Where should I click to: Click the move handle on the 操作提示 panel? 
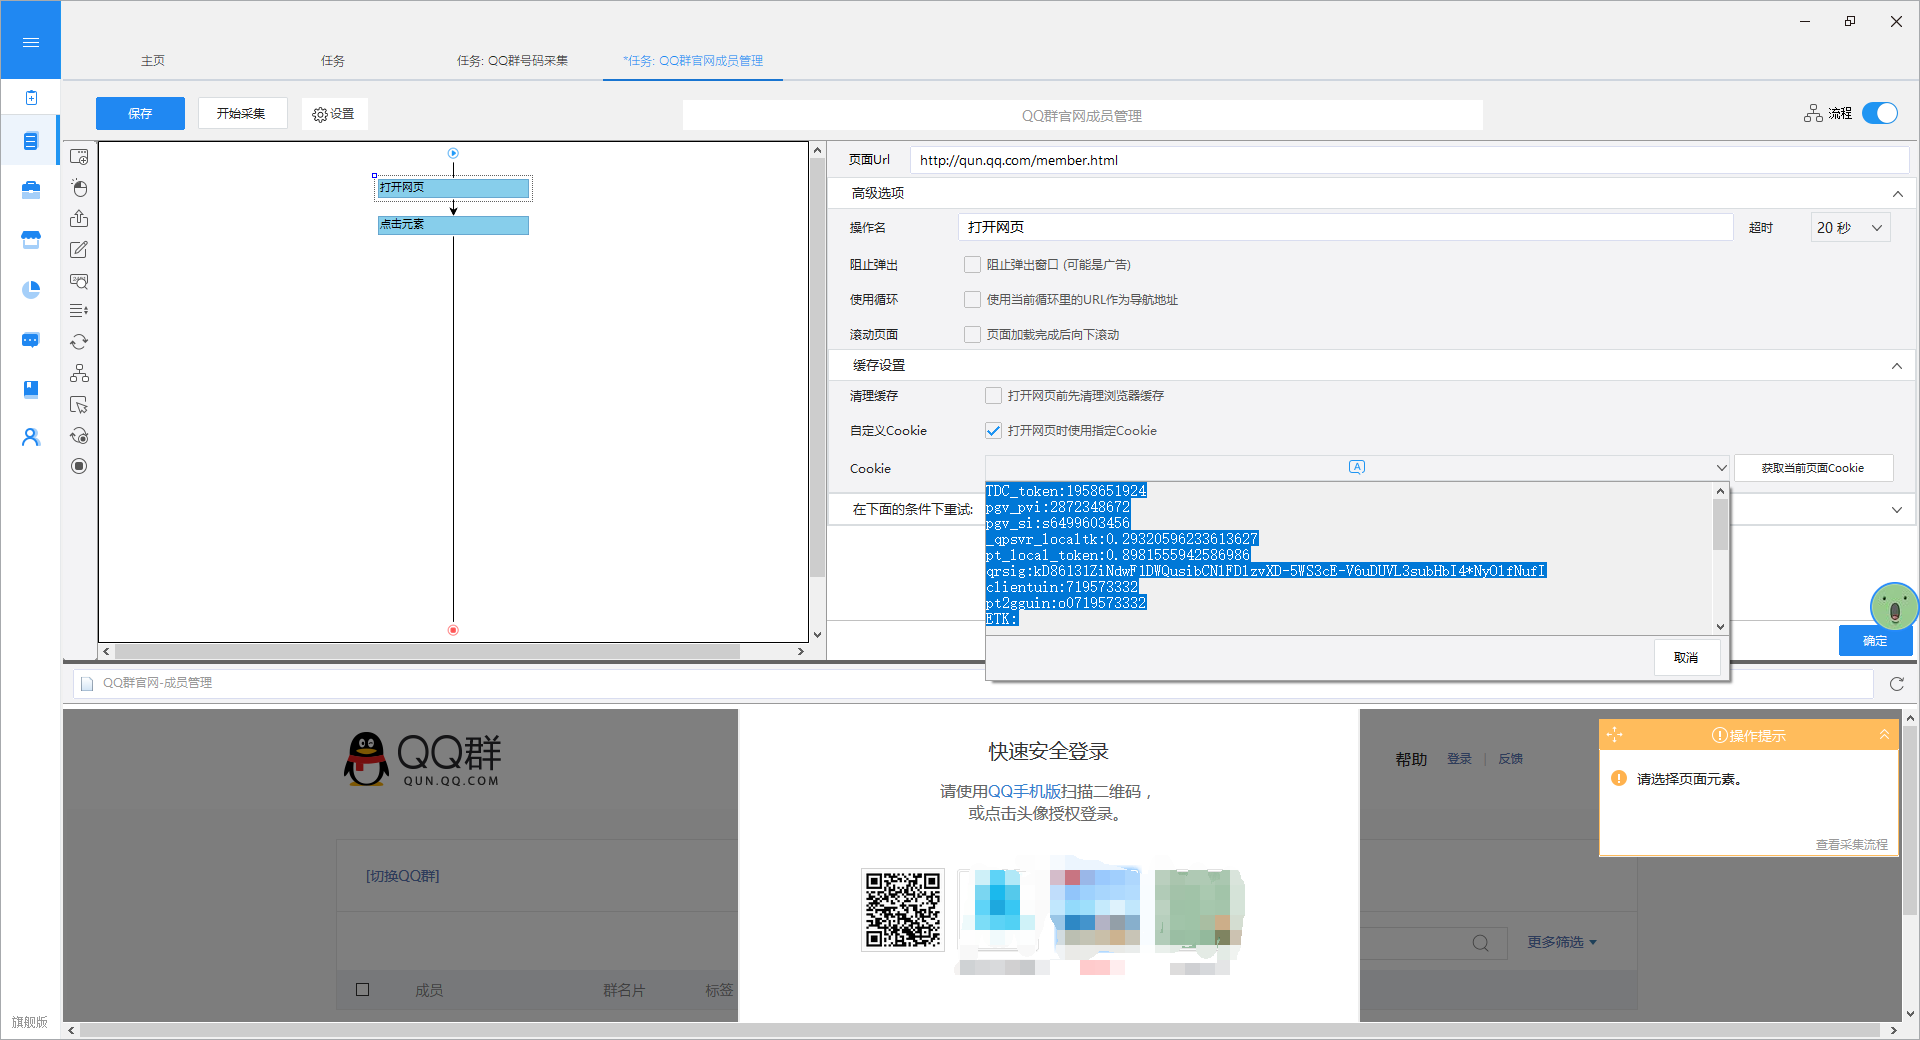point(1614,735)
